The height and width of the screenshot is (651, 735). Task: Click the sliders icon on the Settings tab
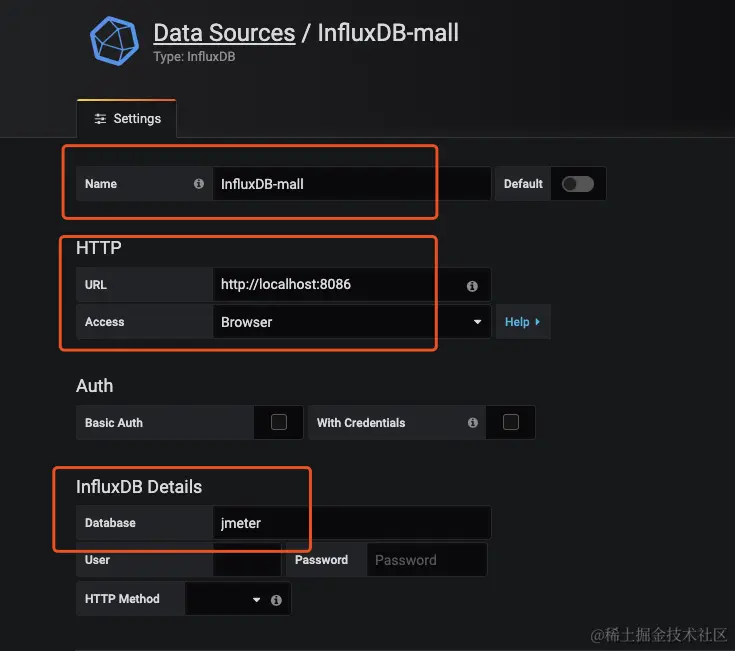[x=100, y=119]
